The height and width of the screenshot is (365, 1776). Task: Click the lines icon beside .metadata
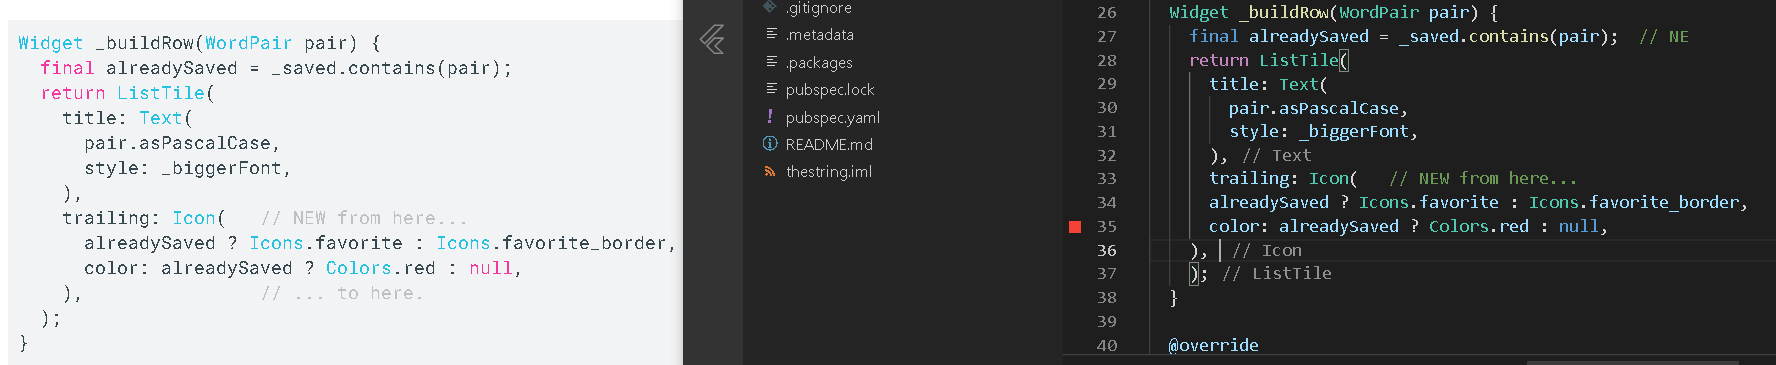tap(771, 34)
